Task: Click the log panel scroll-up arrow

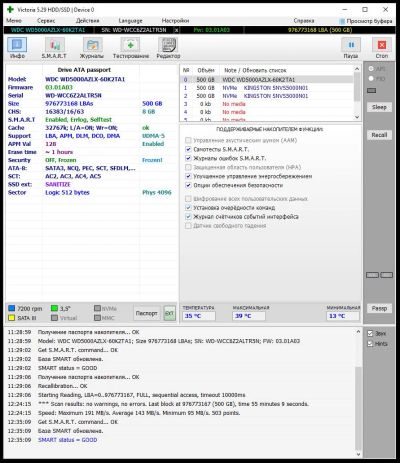Action: [x=358, y=332]
